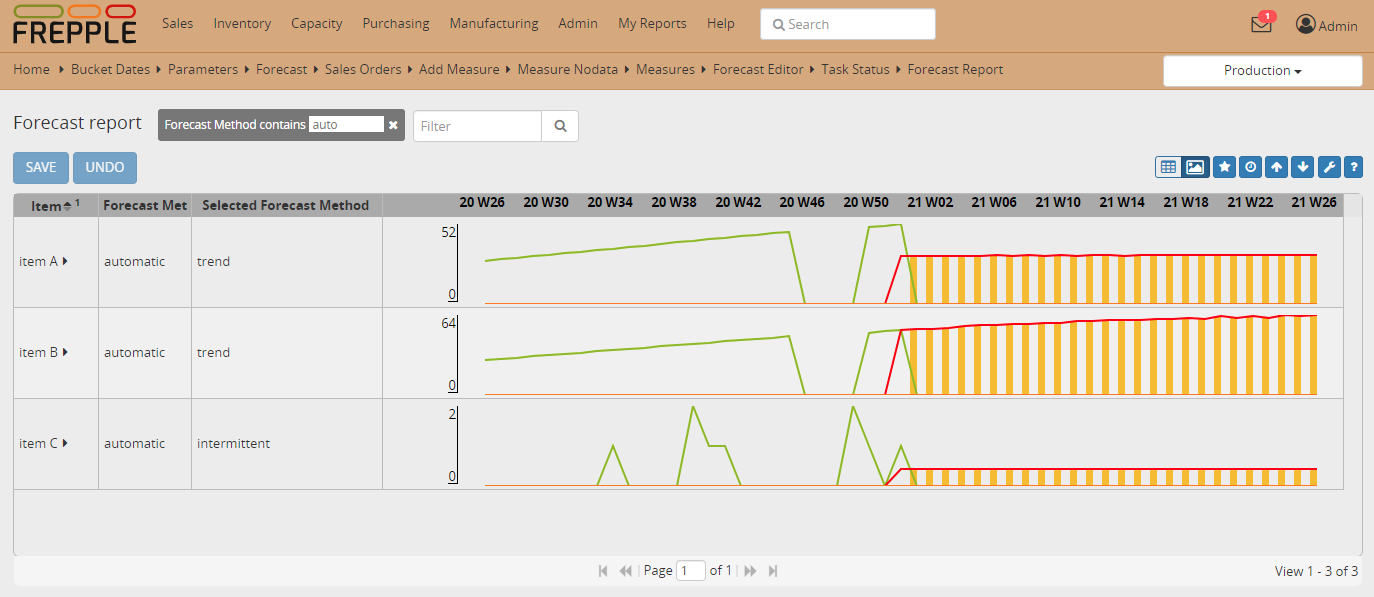
Task: Expand the item A row details
Action: click(65, 261)
